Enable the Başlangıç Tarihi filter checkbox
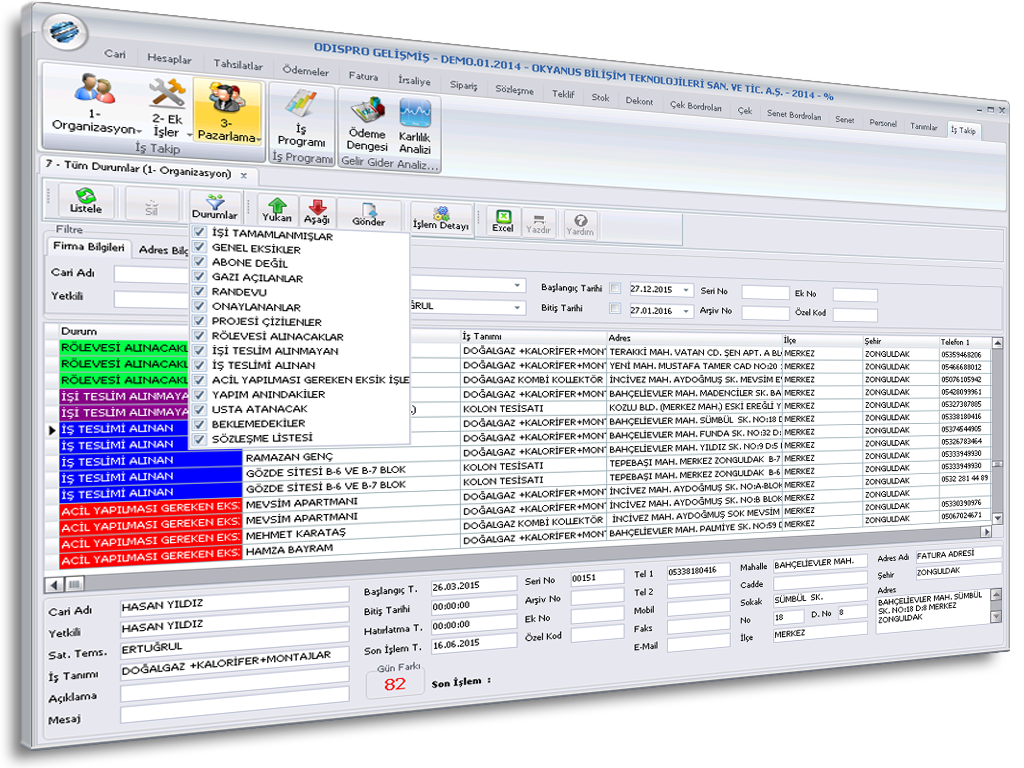Screen dimensions: 1024x768 pos(615,288)
